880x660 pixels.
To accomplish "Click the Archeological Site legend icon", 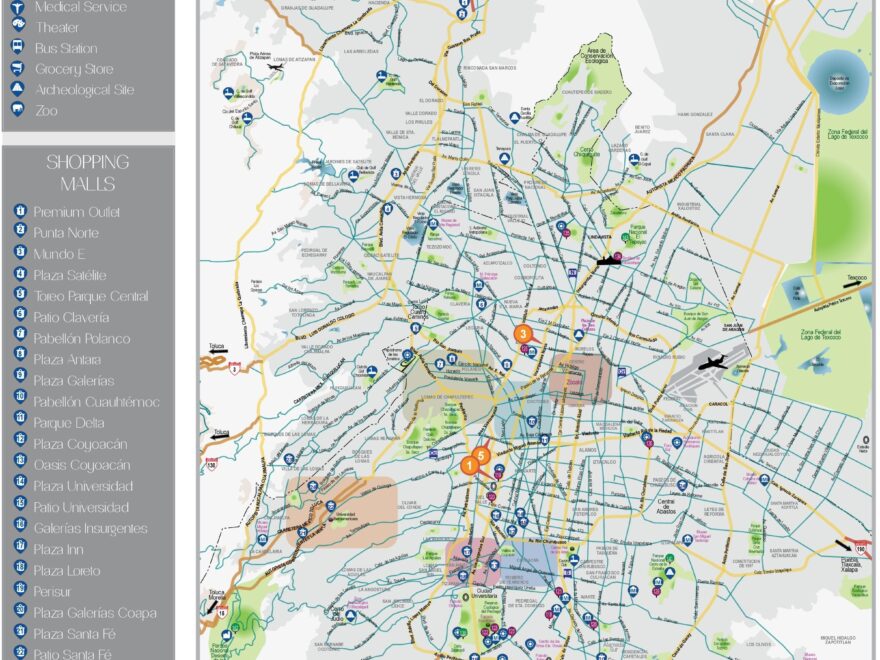I will (17, 90).
